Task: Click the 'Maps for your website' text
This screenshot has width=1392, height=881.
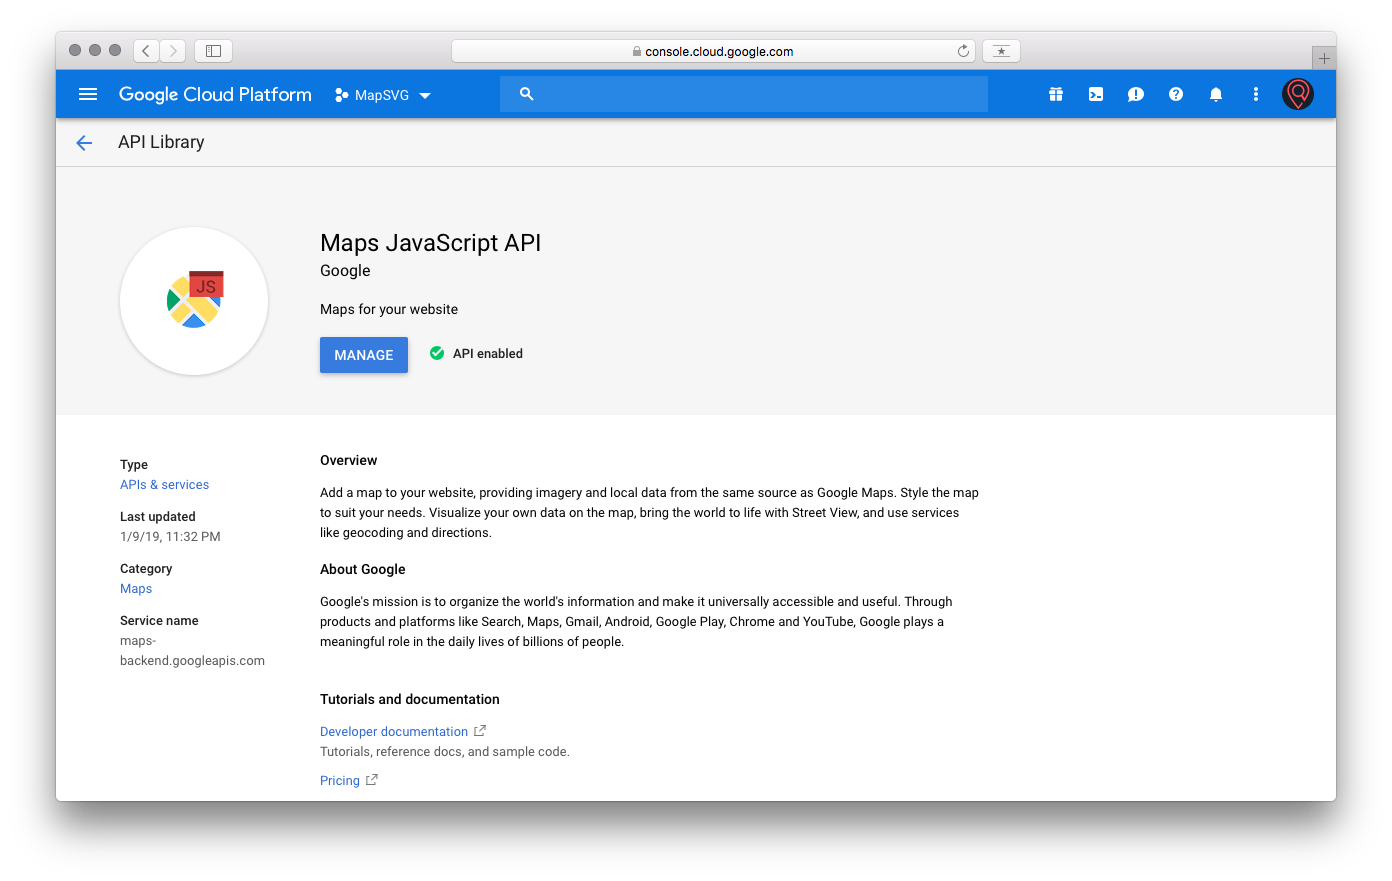Action: point(389,310)
